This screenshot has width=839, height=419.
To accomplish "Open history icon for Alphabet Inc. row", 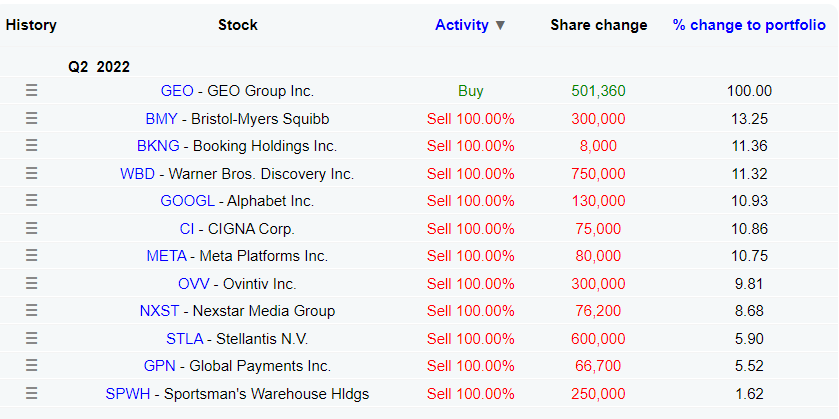I will coord(31,201).
